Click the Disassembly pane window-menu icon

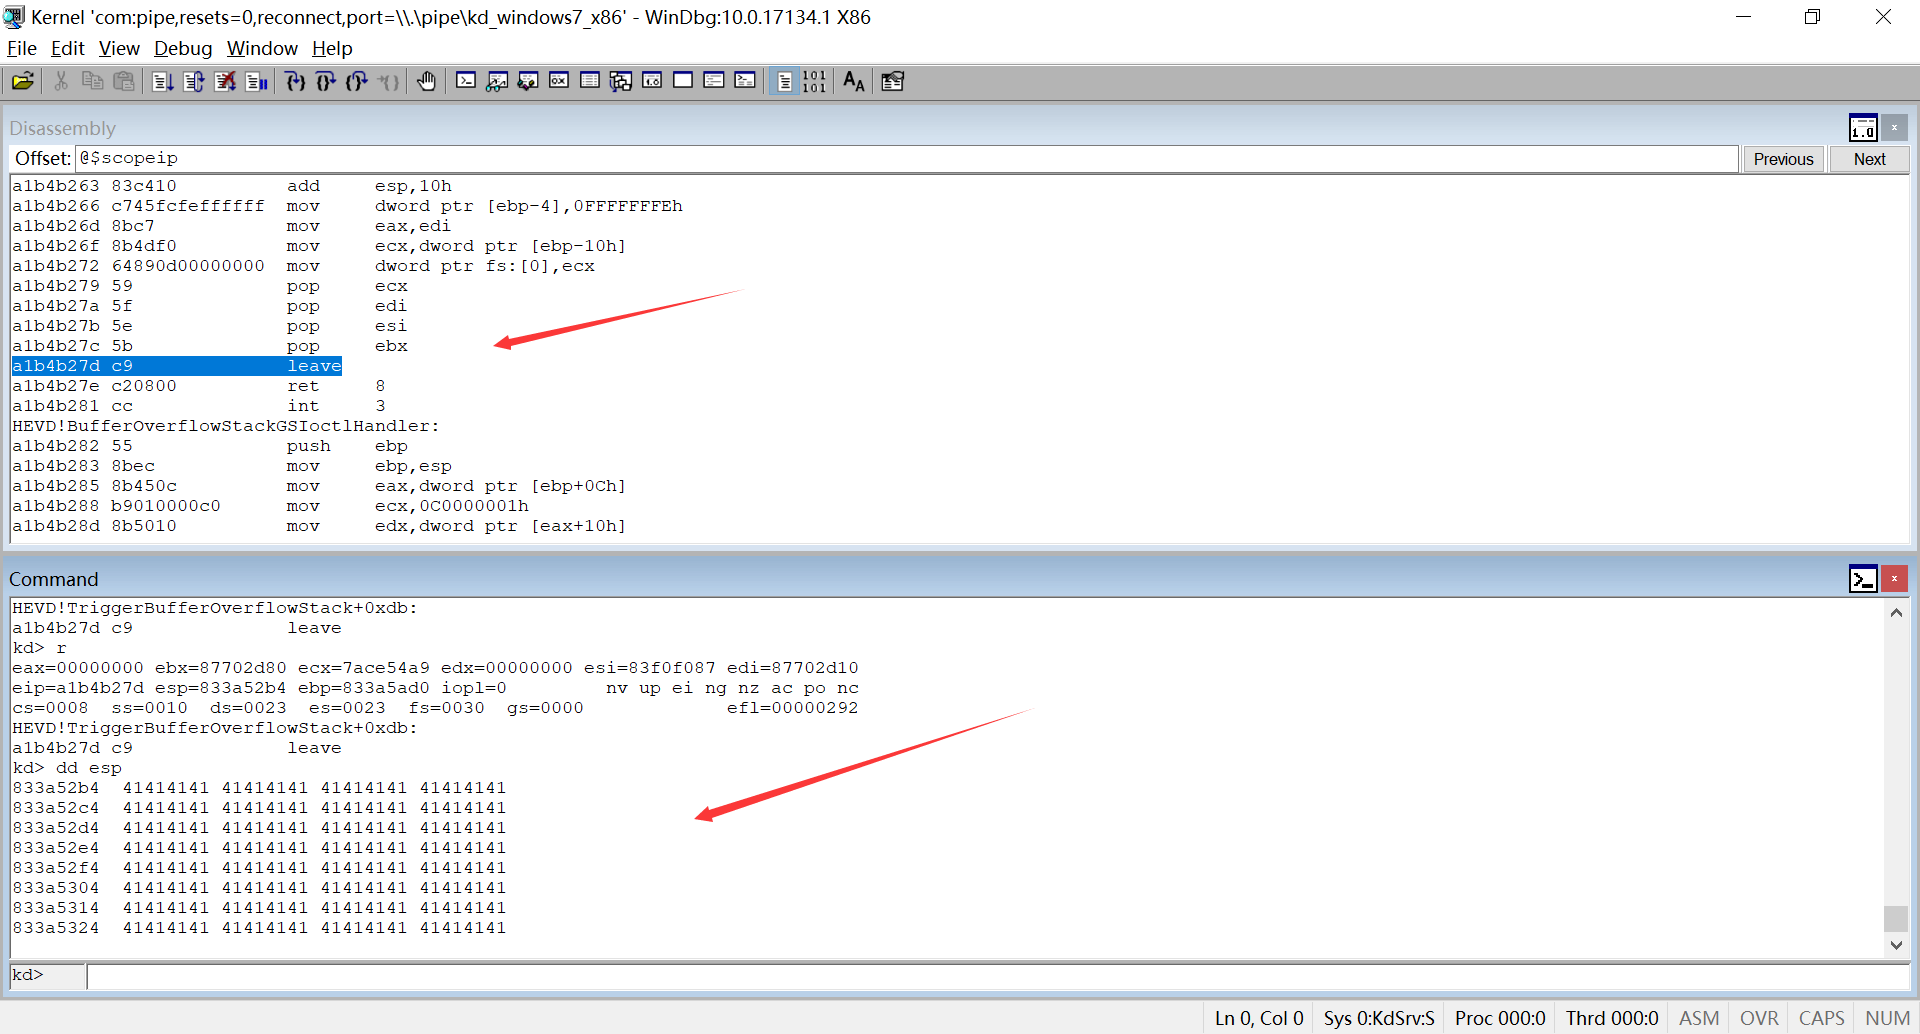click(x=1863, y=128)
